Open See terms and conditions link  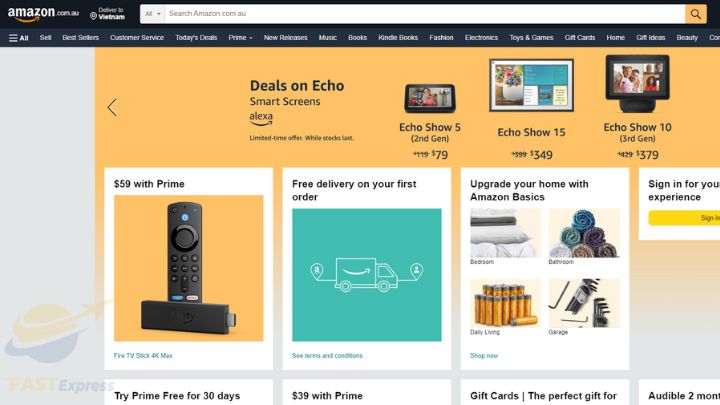[x=327, y=355]
